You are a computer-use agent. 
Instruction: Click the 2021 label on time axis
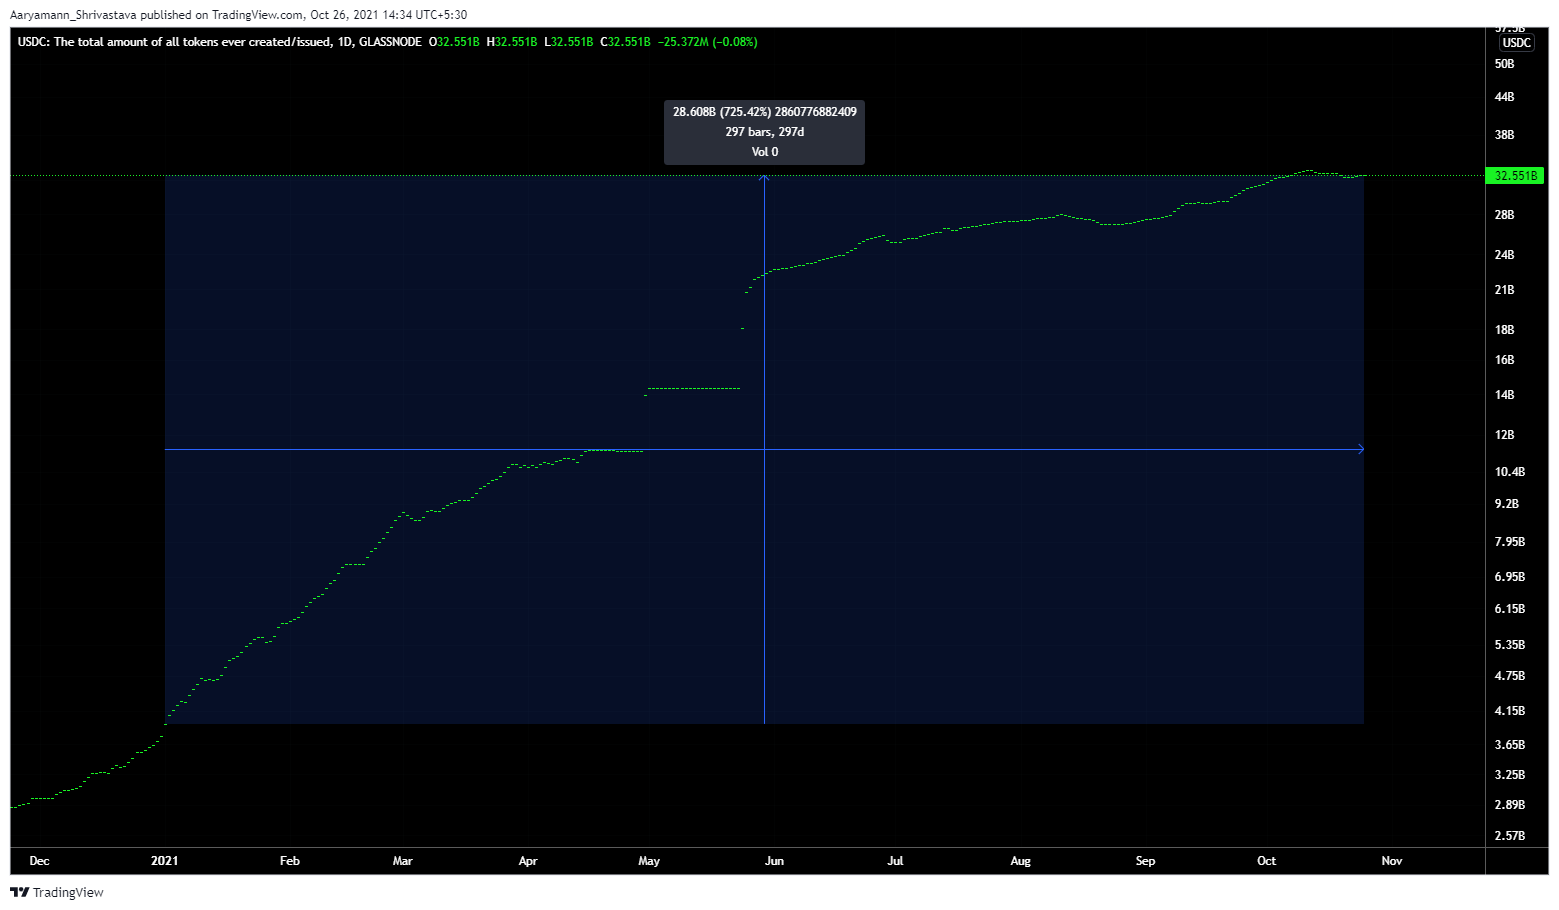coord(165,861)
